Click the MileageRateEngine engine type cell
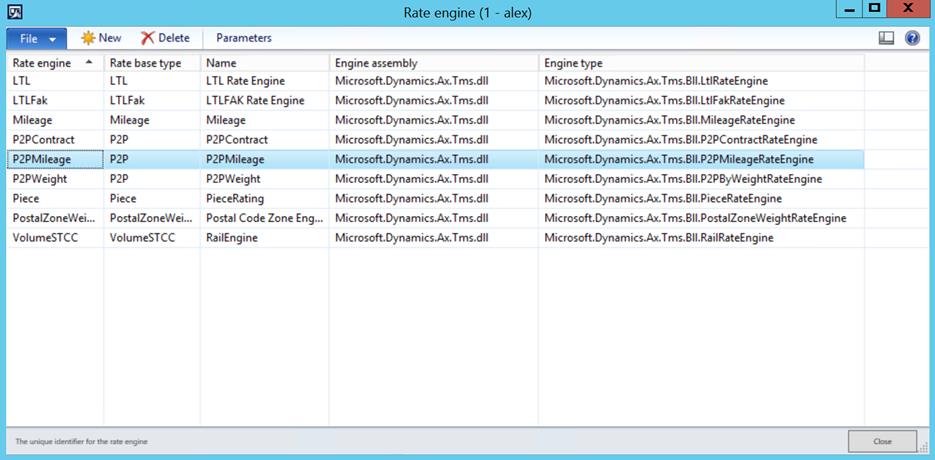This screenshot has height=460, width=935. (701, 120)
